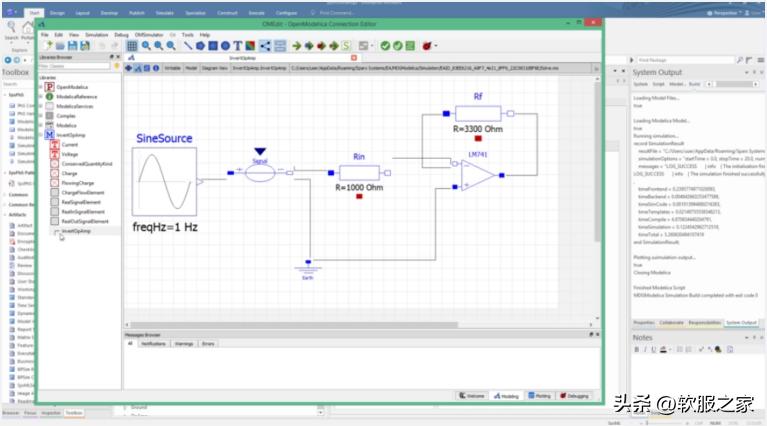Image resolution: width=767 pixels, height=426 pixels.
Task: Select the Voltage item in Libraries Browser
Action: 68,154
